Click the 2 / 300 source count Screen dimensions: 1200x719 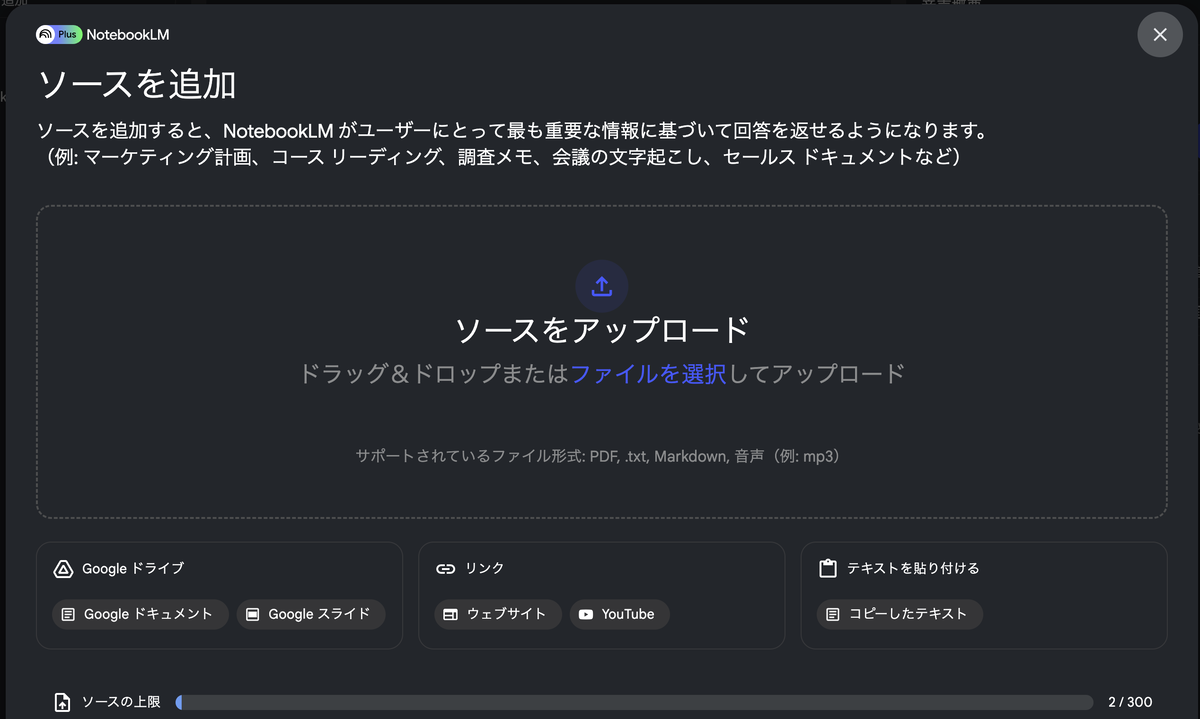point(1130,702)
